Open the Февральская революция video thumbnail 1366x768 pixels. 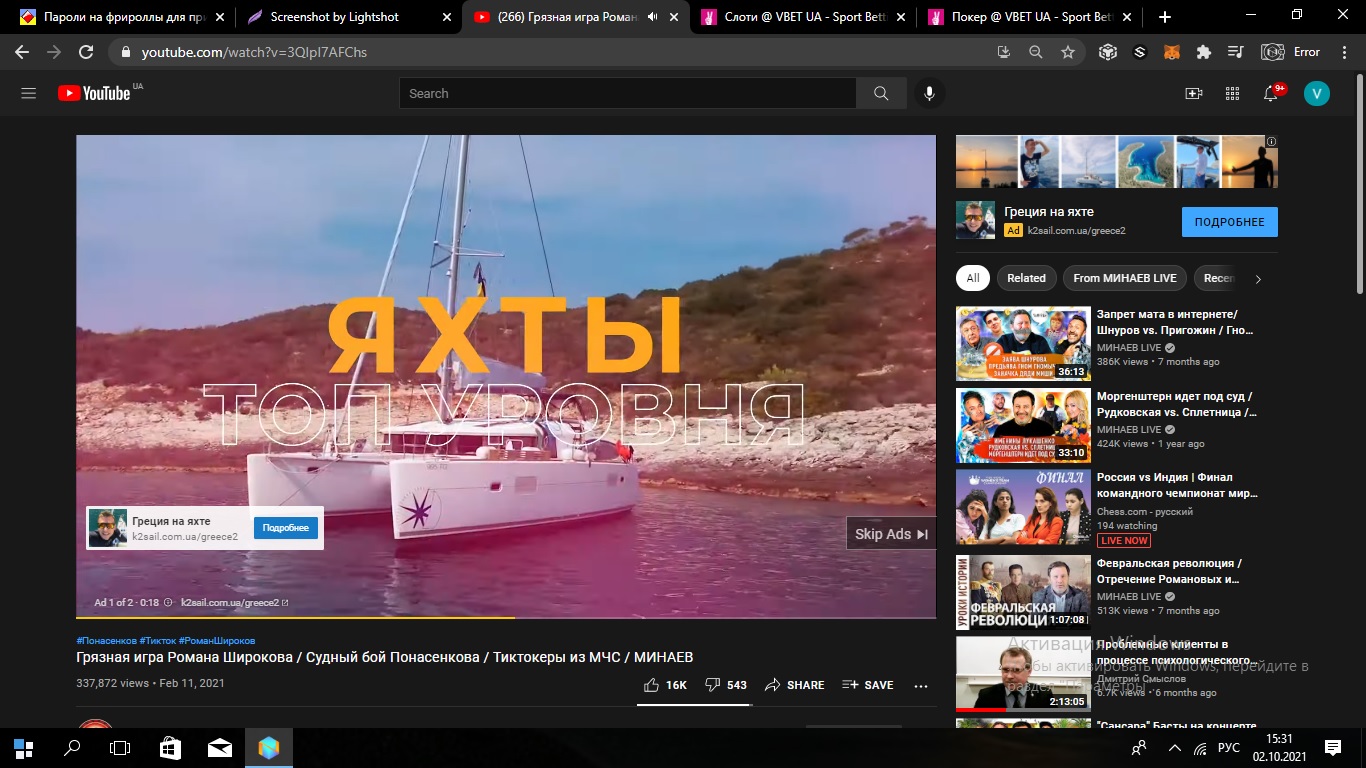tap(1023, 592)
